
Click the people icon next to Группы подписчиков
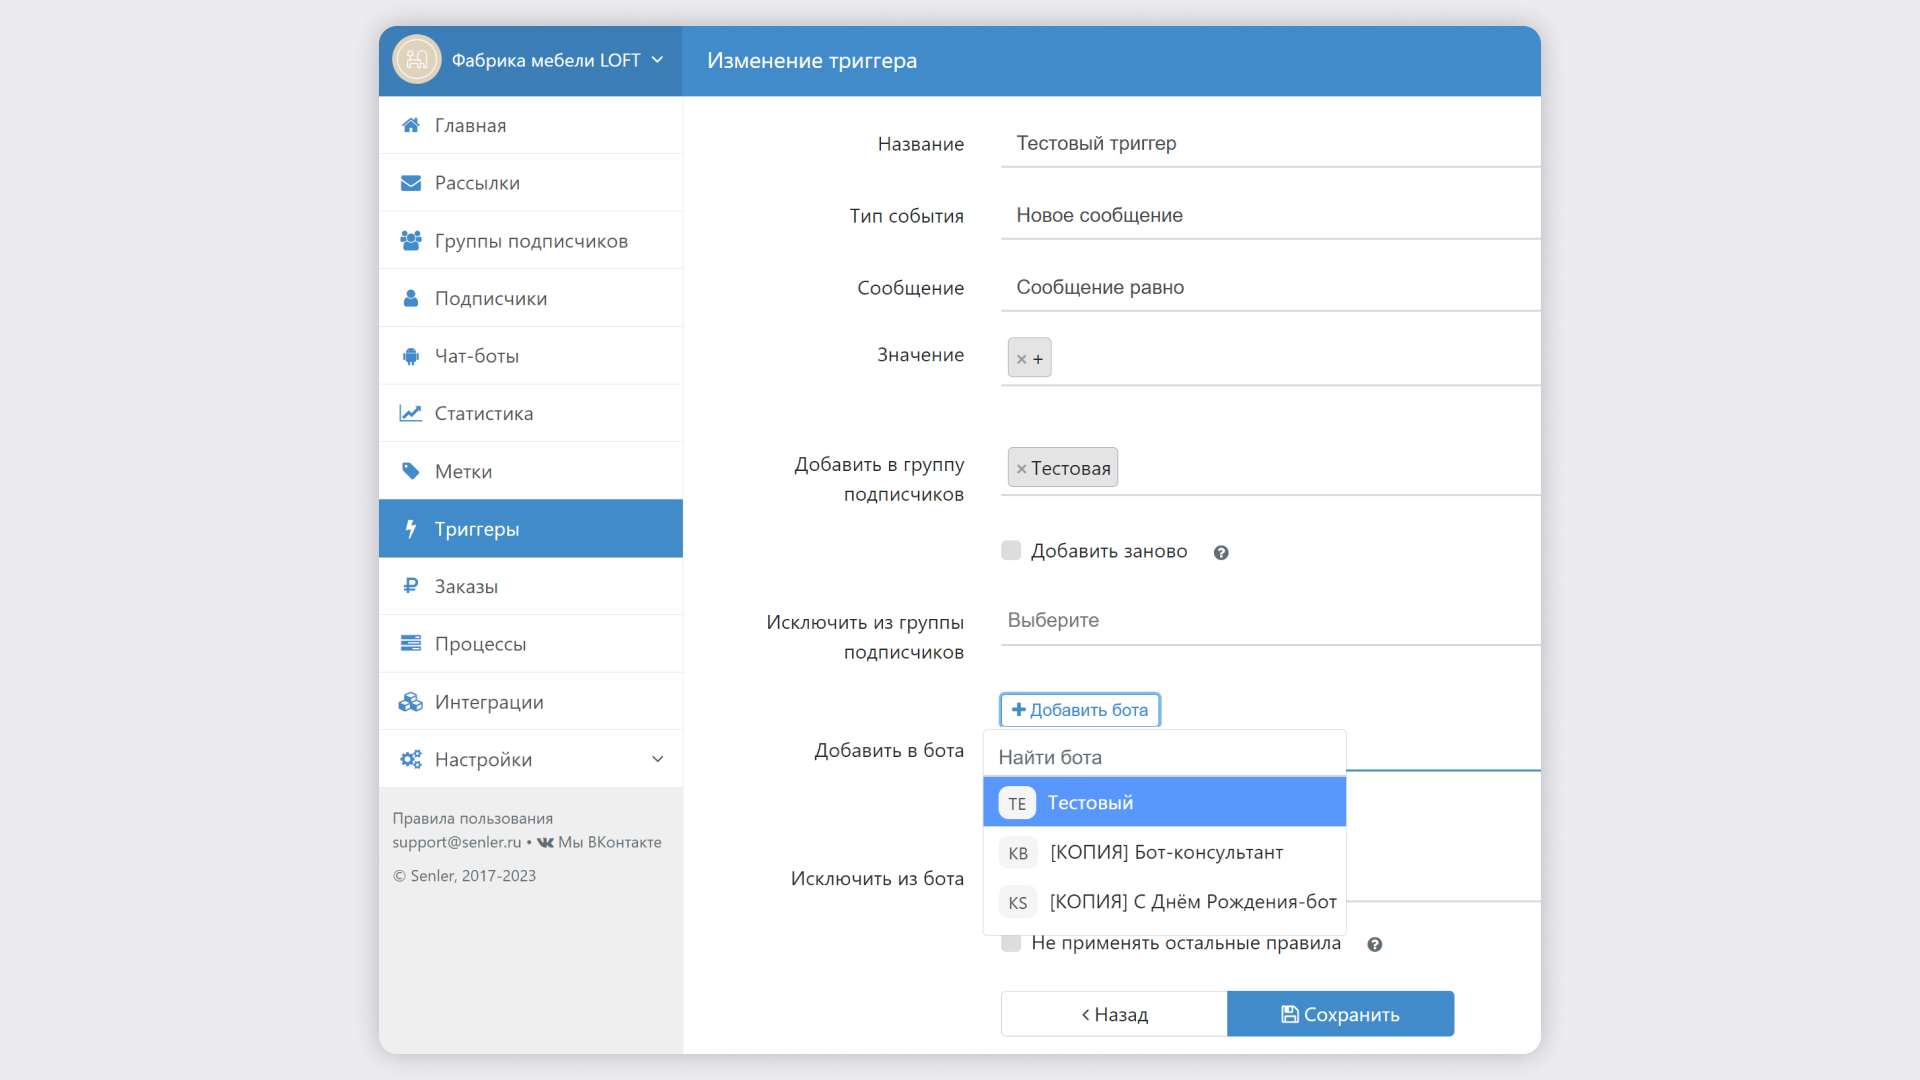click(x=410, y=241)
